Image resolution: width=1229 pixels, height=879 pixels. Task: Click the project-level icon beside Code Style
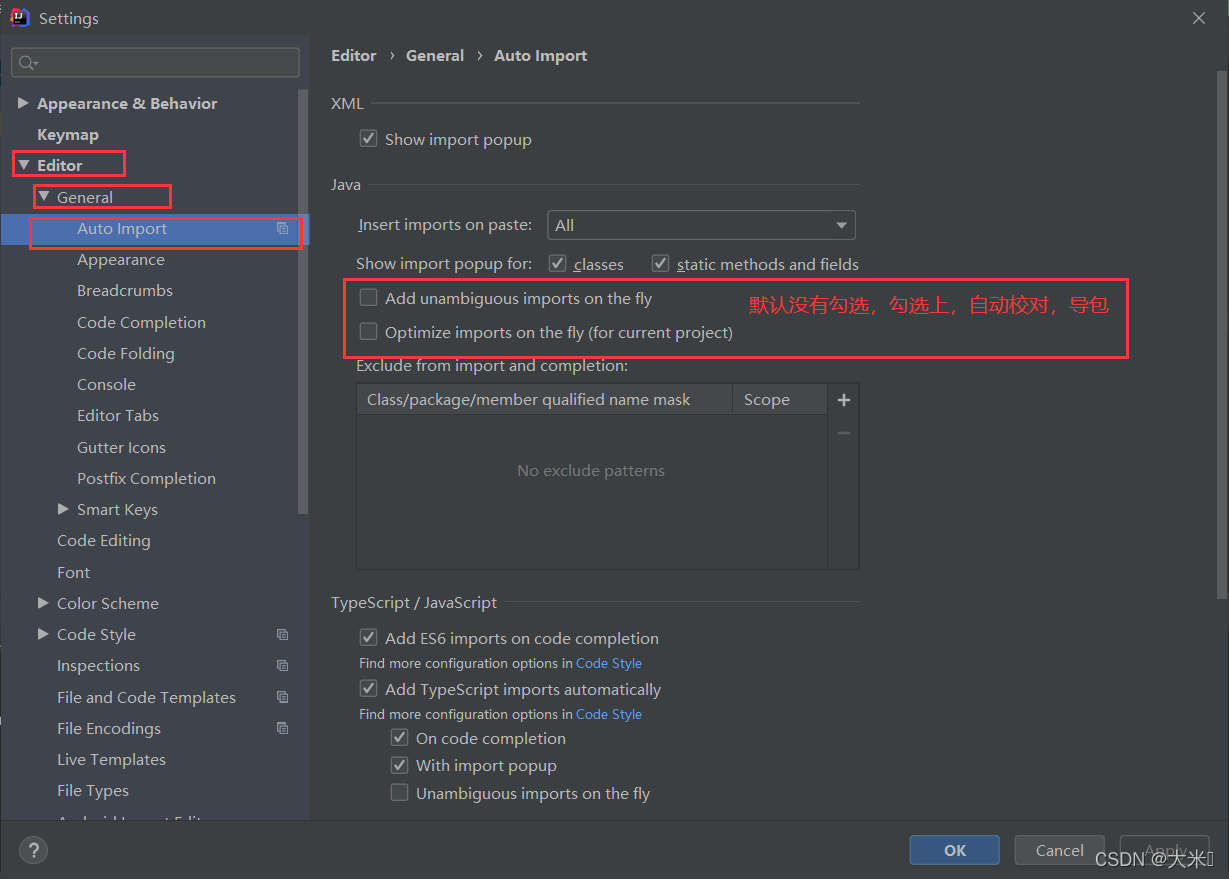click(283, 635)
